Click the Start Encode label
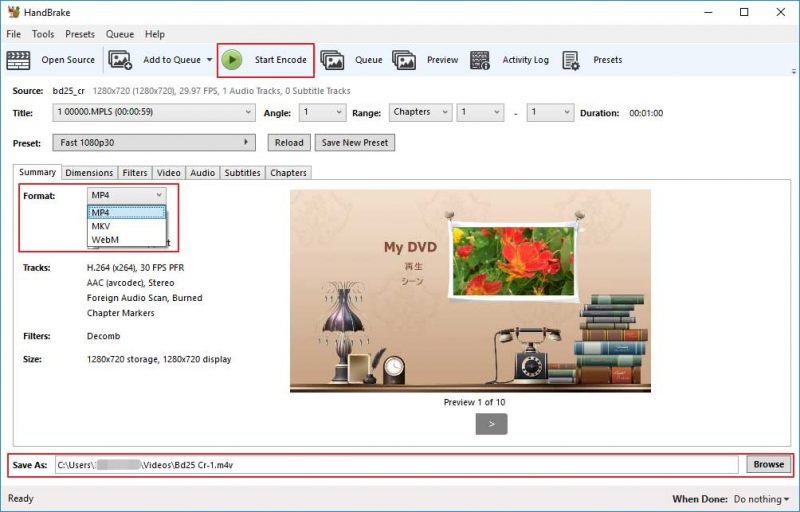Viewport: 800px width, 512px height. pos(281,60)
